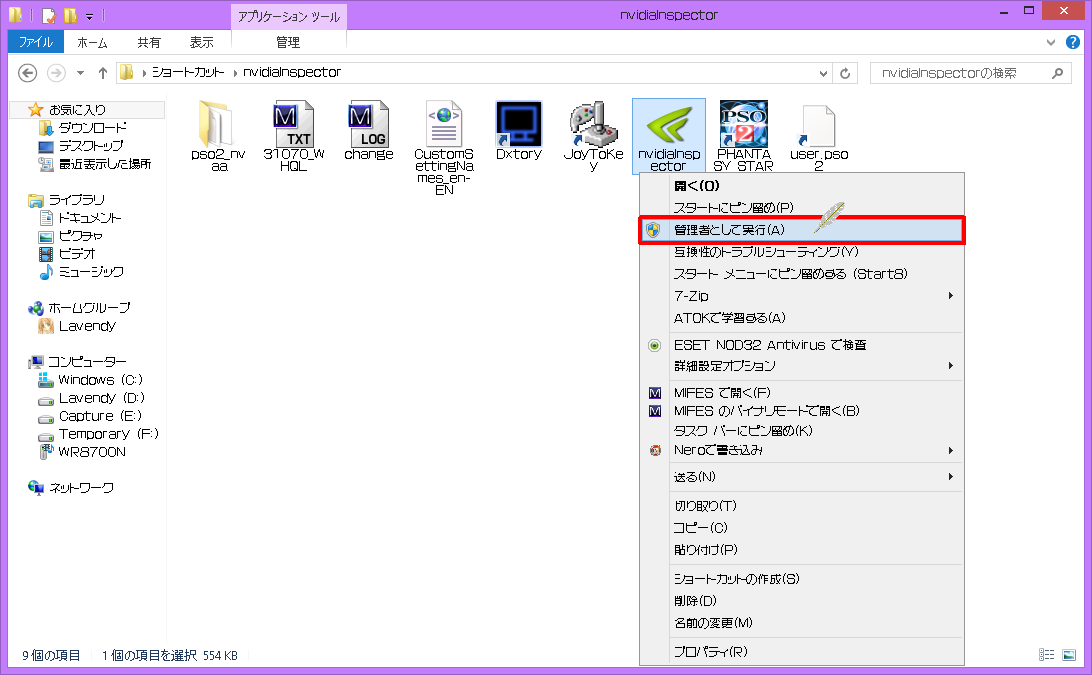Switch to details view layout
1092x675 pixels.
point(1046,655)
